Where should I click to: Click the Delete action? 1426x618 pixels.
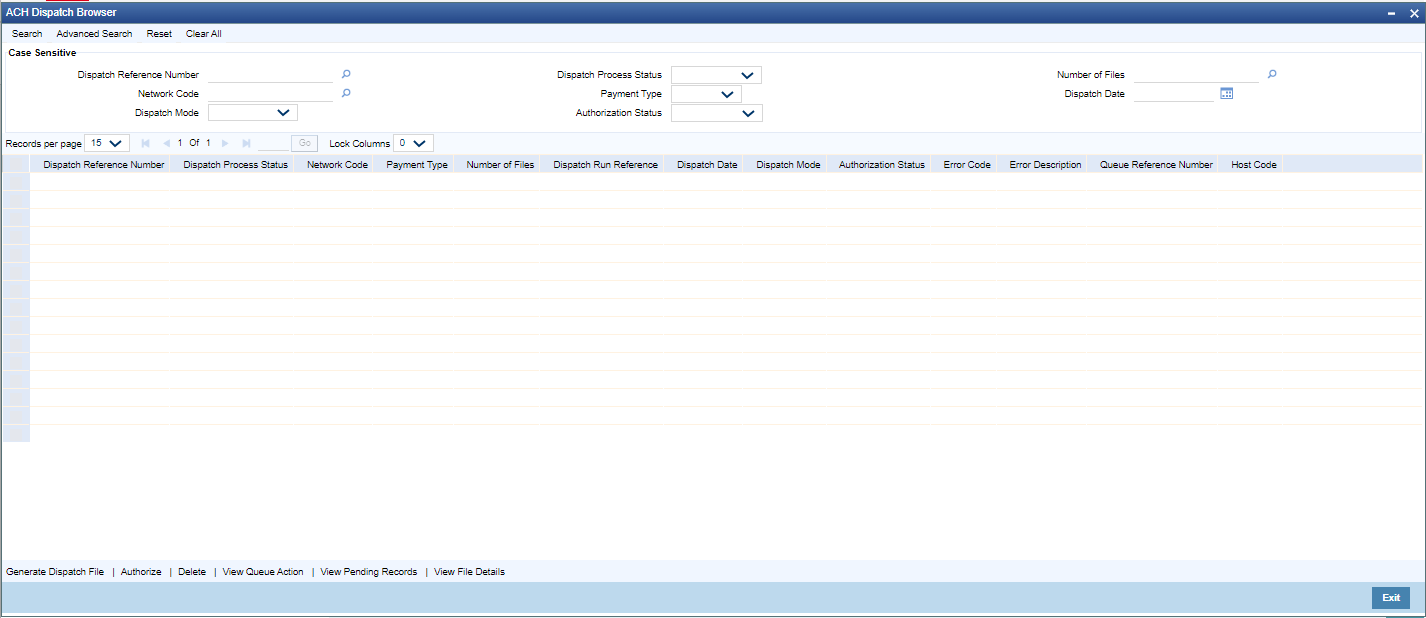[192, 572]
